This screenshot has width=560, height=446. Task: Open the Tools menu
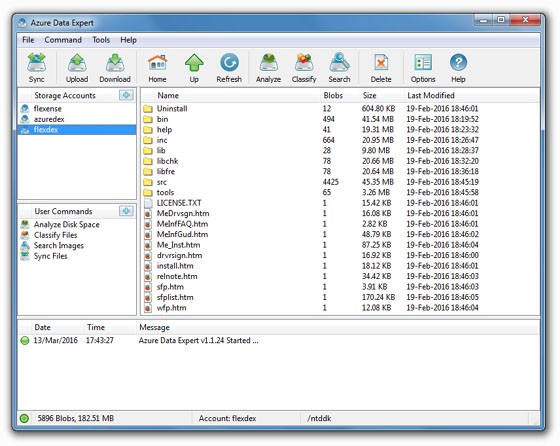[x=101, y=40]
